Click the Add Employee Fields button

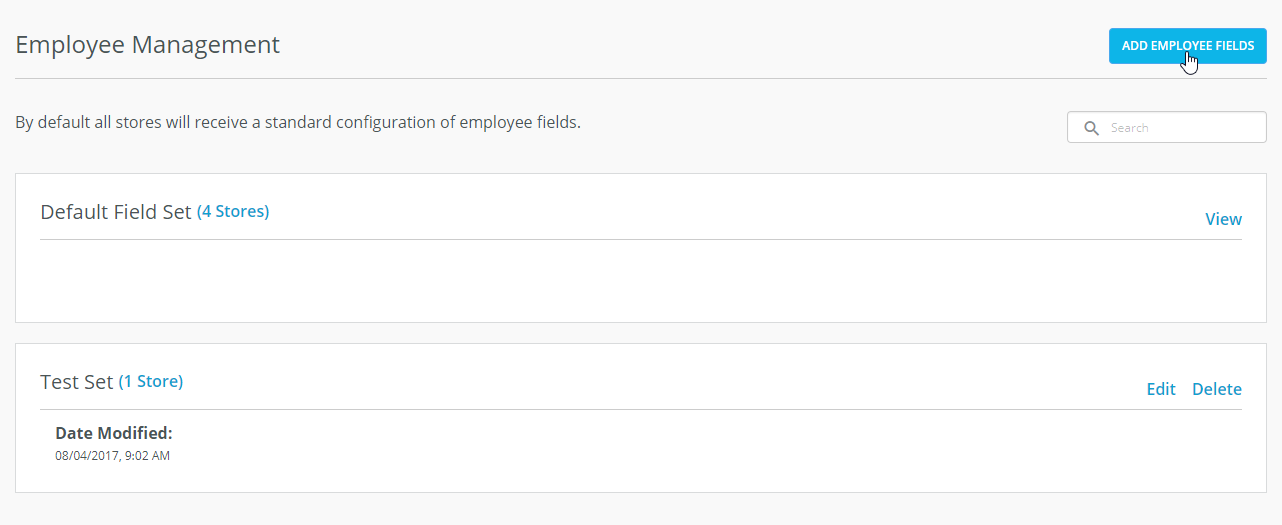click(1187, 46)
